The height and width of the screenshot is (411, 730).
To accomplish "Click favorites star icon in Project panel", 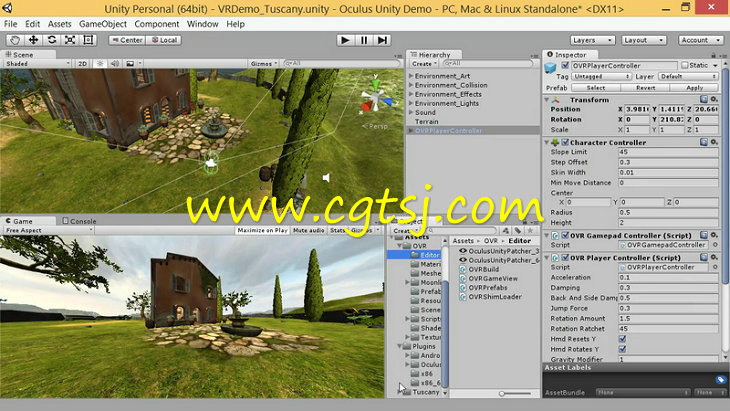I will pos(530,230).
